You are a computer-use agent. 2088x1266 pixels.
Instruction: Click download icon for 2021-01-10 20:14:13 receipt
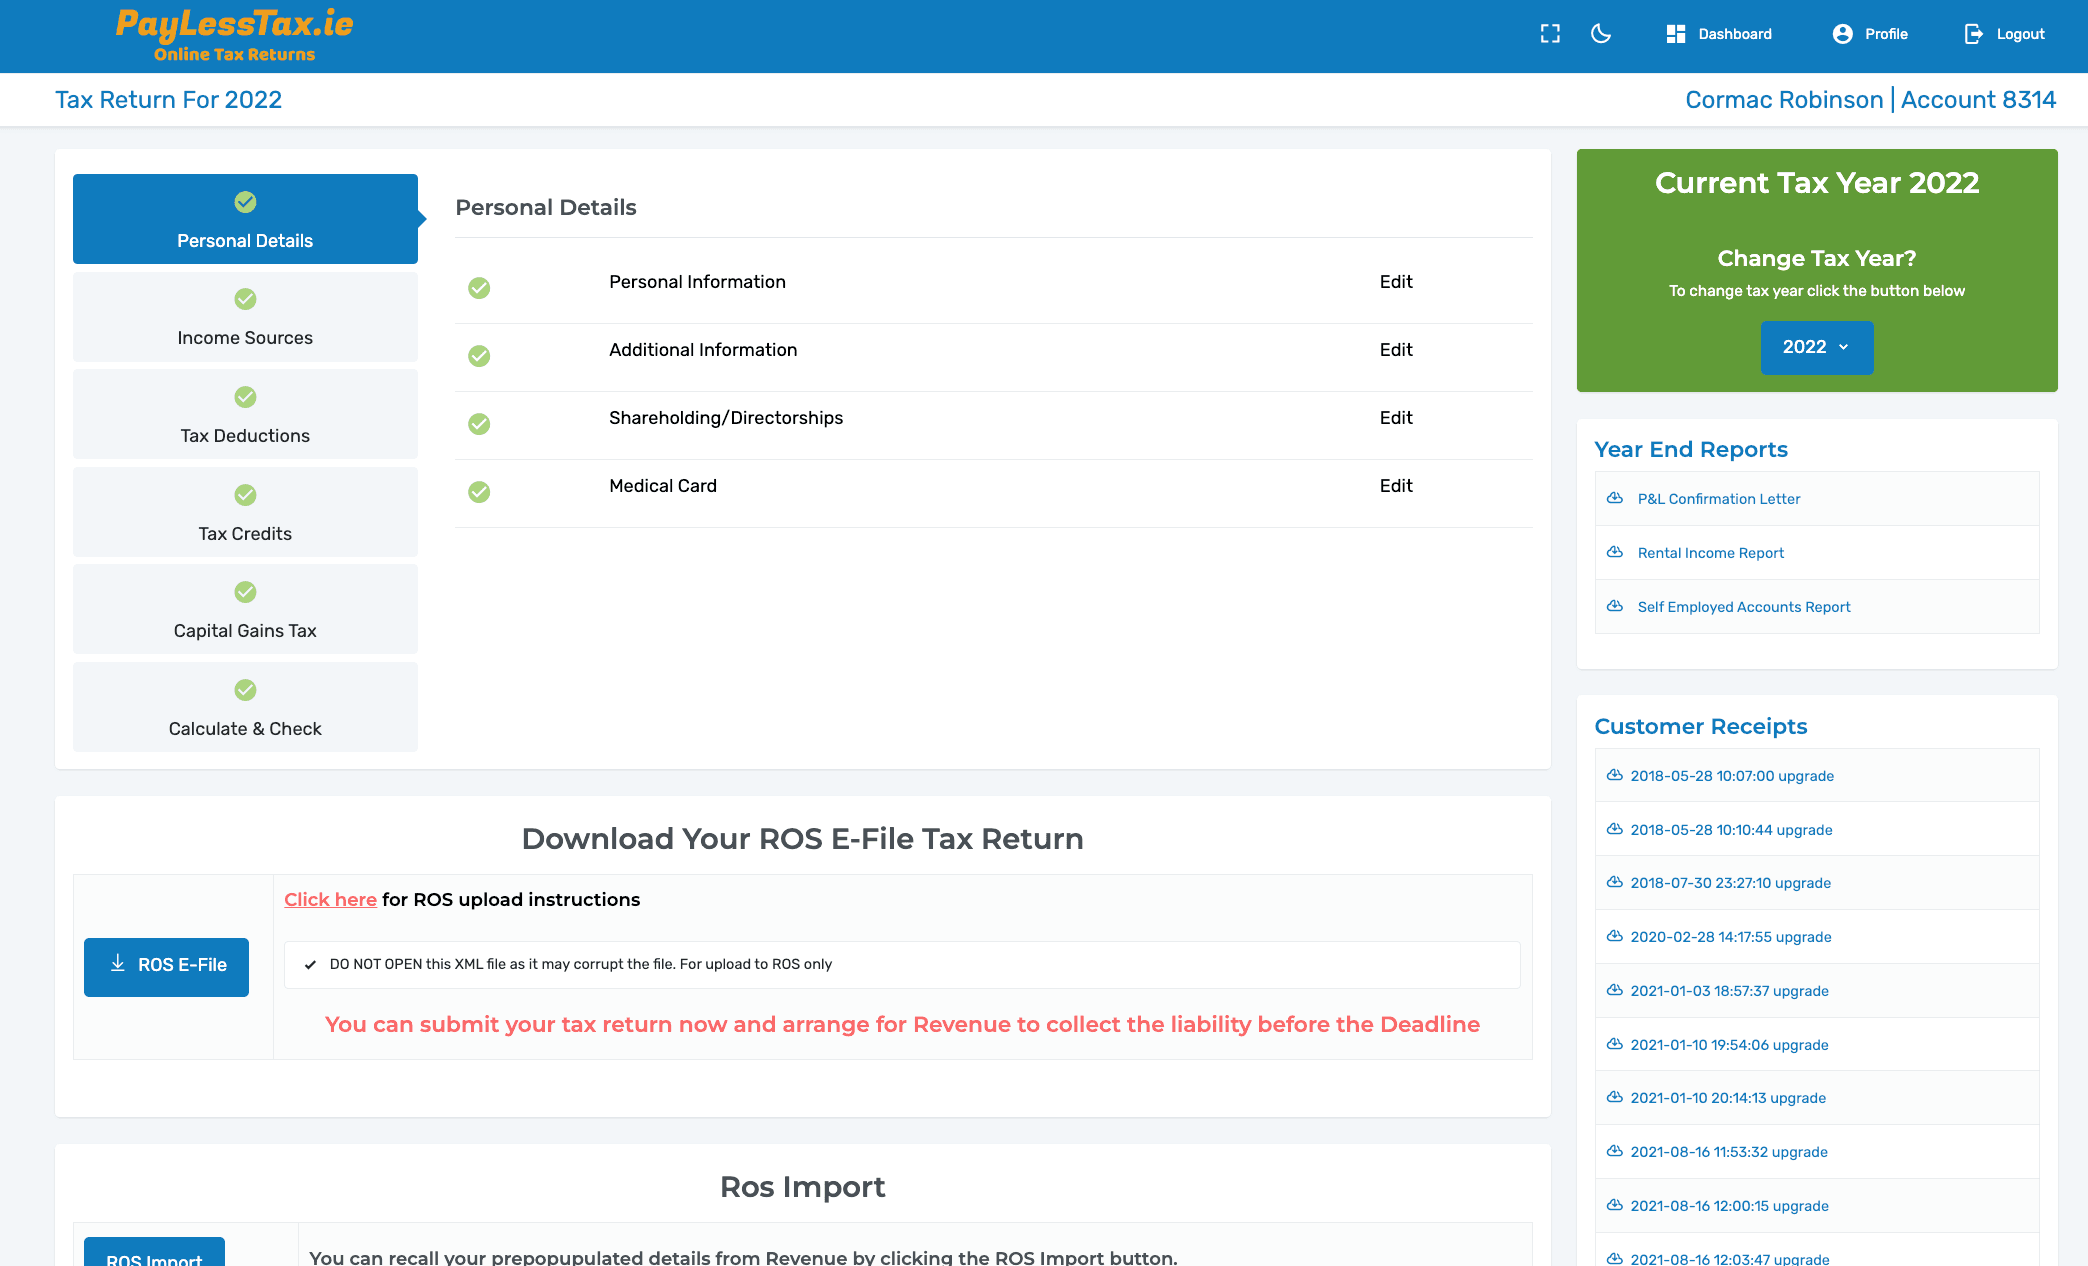(x=1614, y=1097)
